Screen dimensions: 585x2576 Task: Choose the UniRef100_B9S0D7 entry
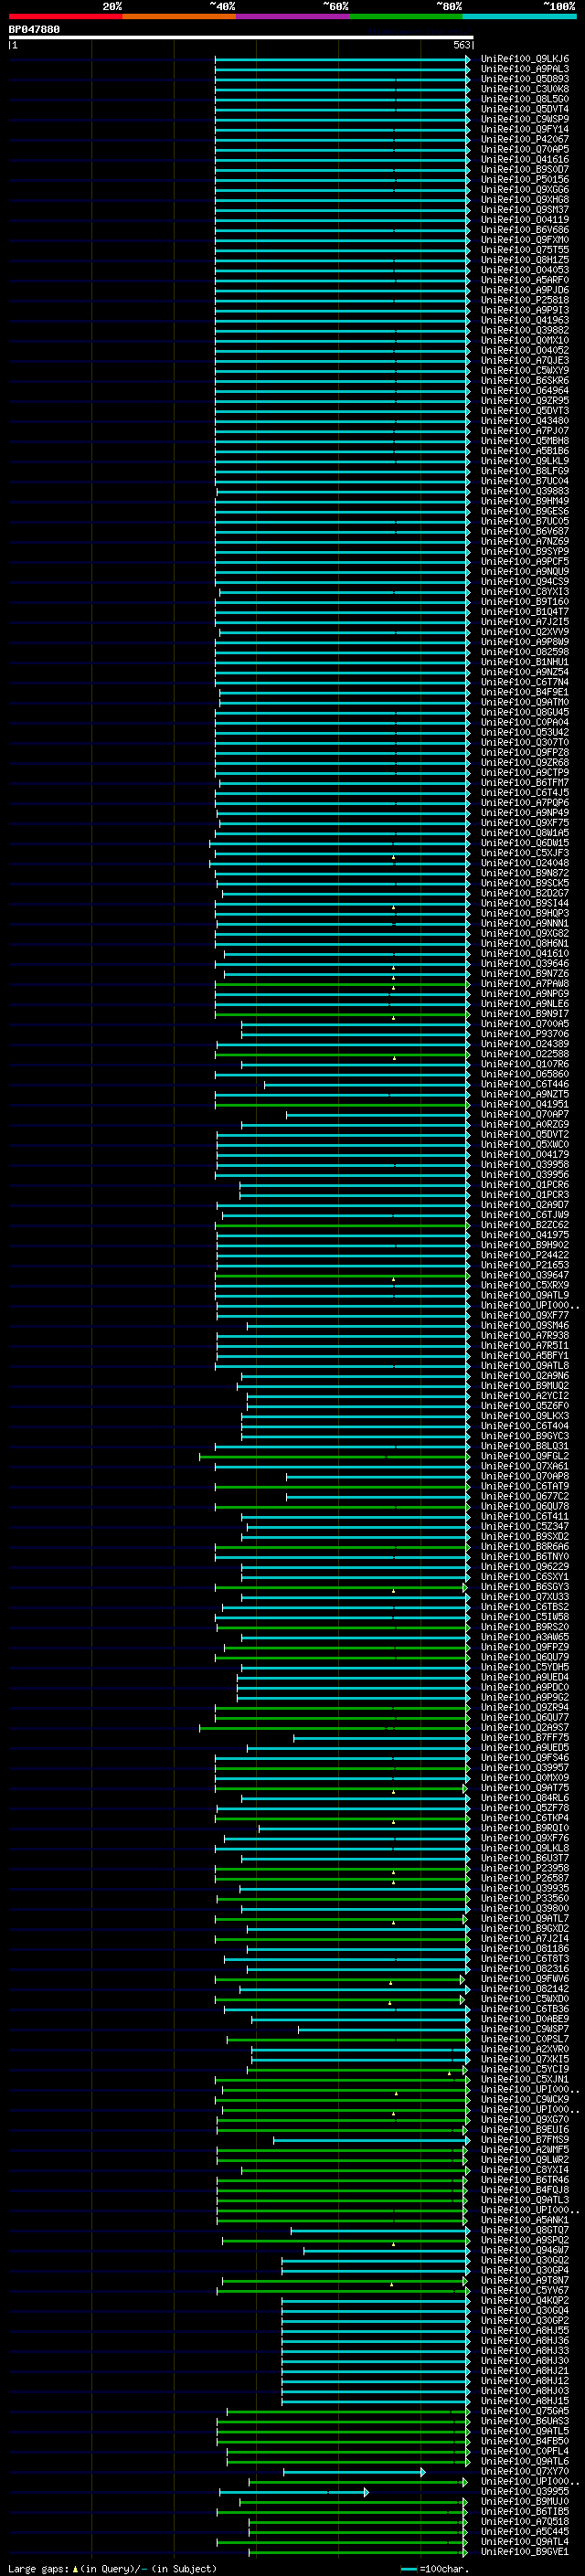pyautogui.click(x=525, y=169)
